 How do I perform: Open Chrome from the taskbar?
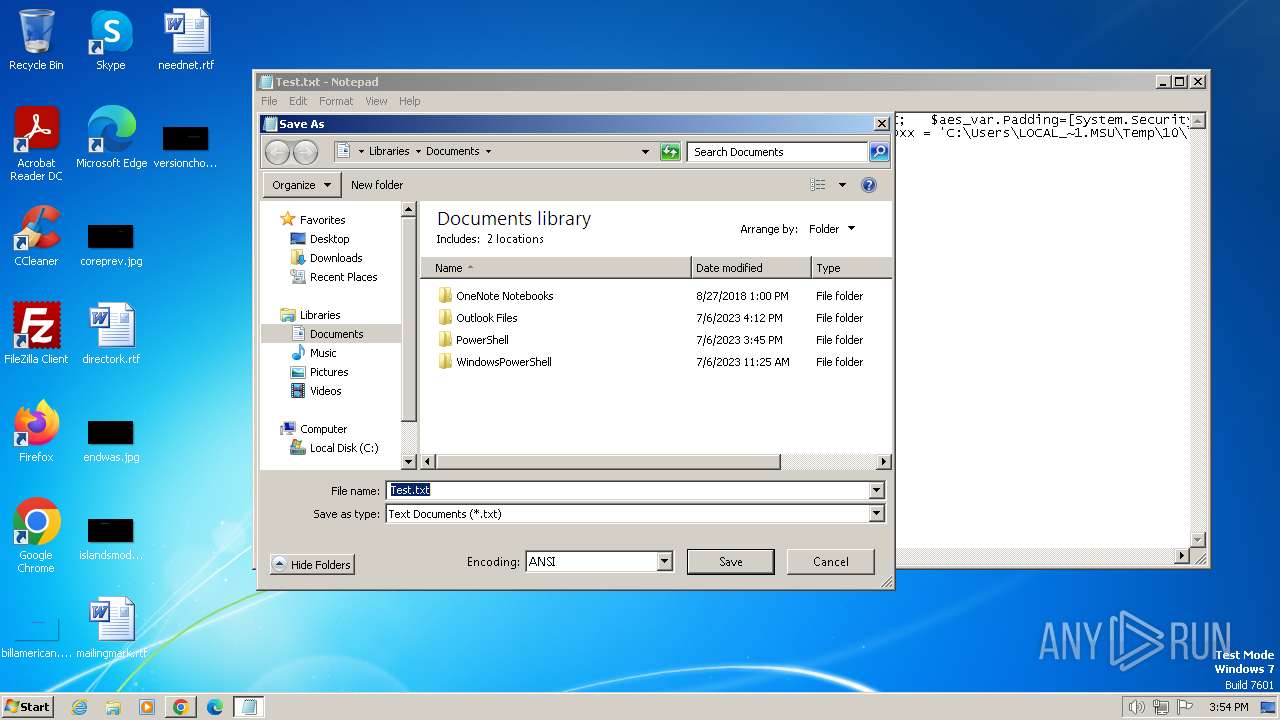(x=181, y=707)
